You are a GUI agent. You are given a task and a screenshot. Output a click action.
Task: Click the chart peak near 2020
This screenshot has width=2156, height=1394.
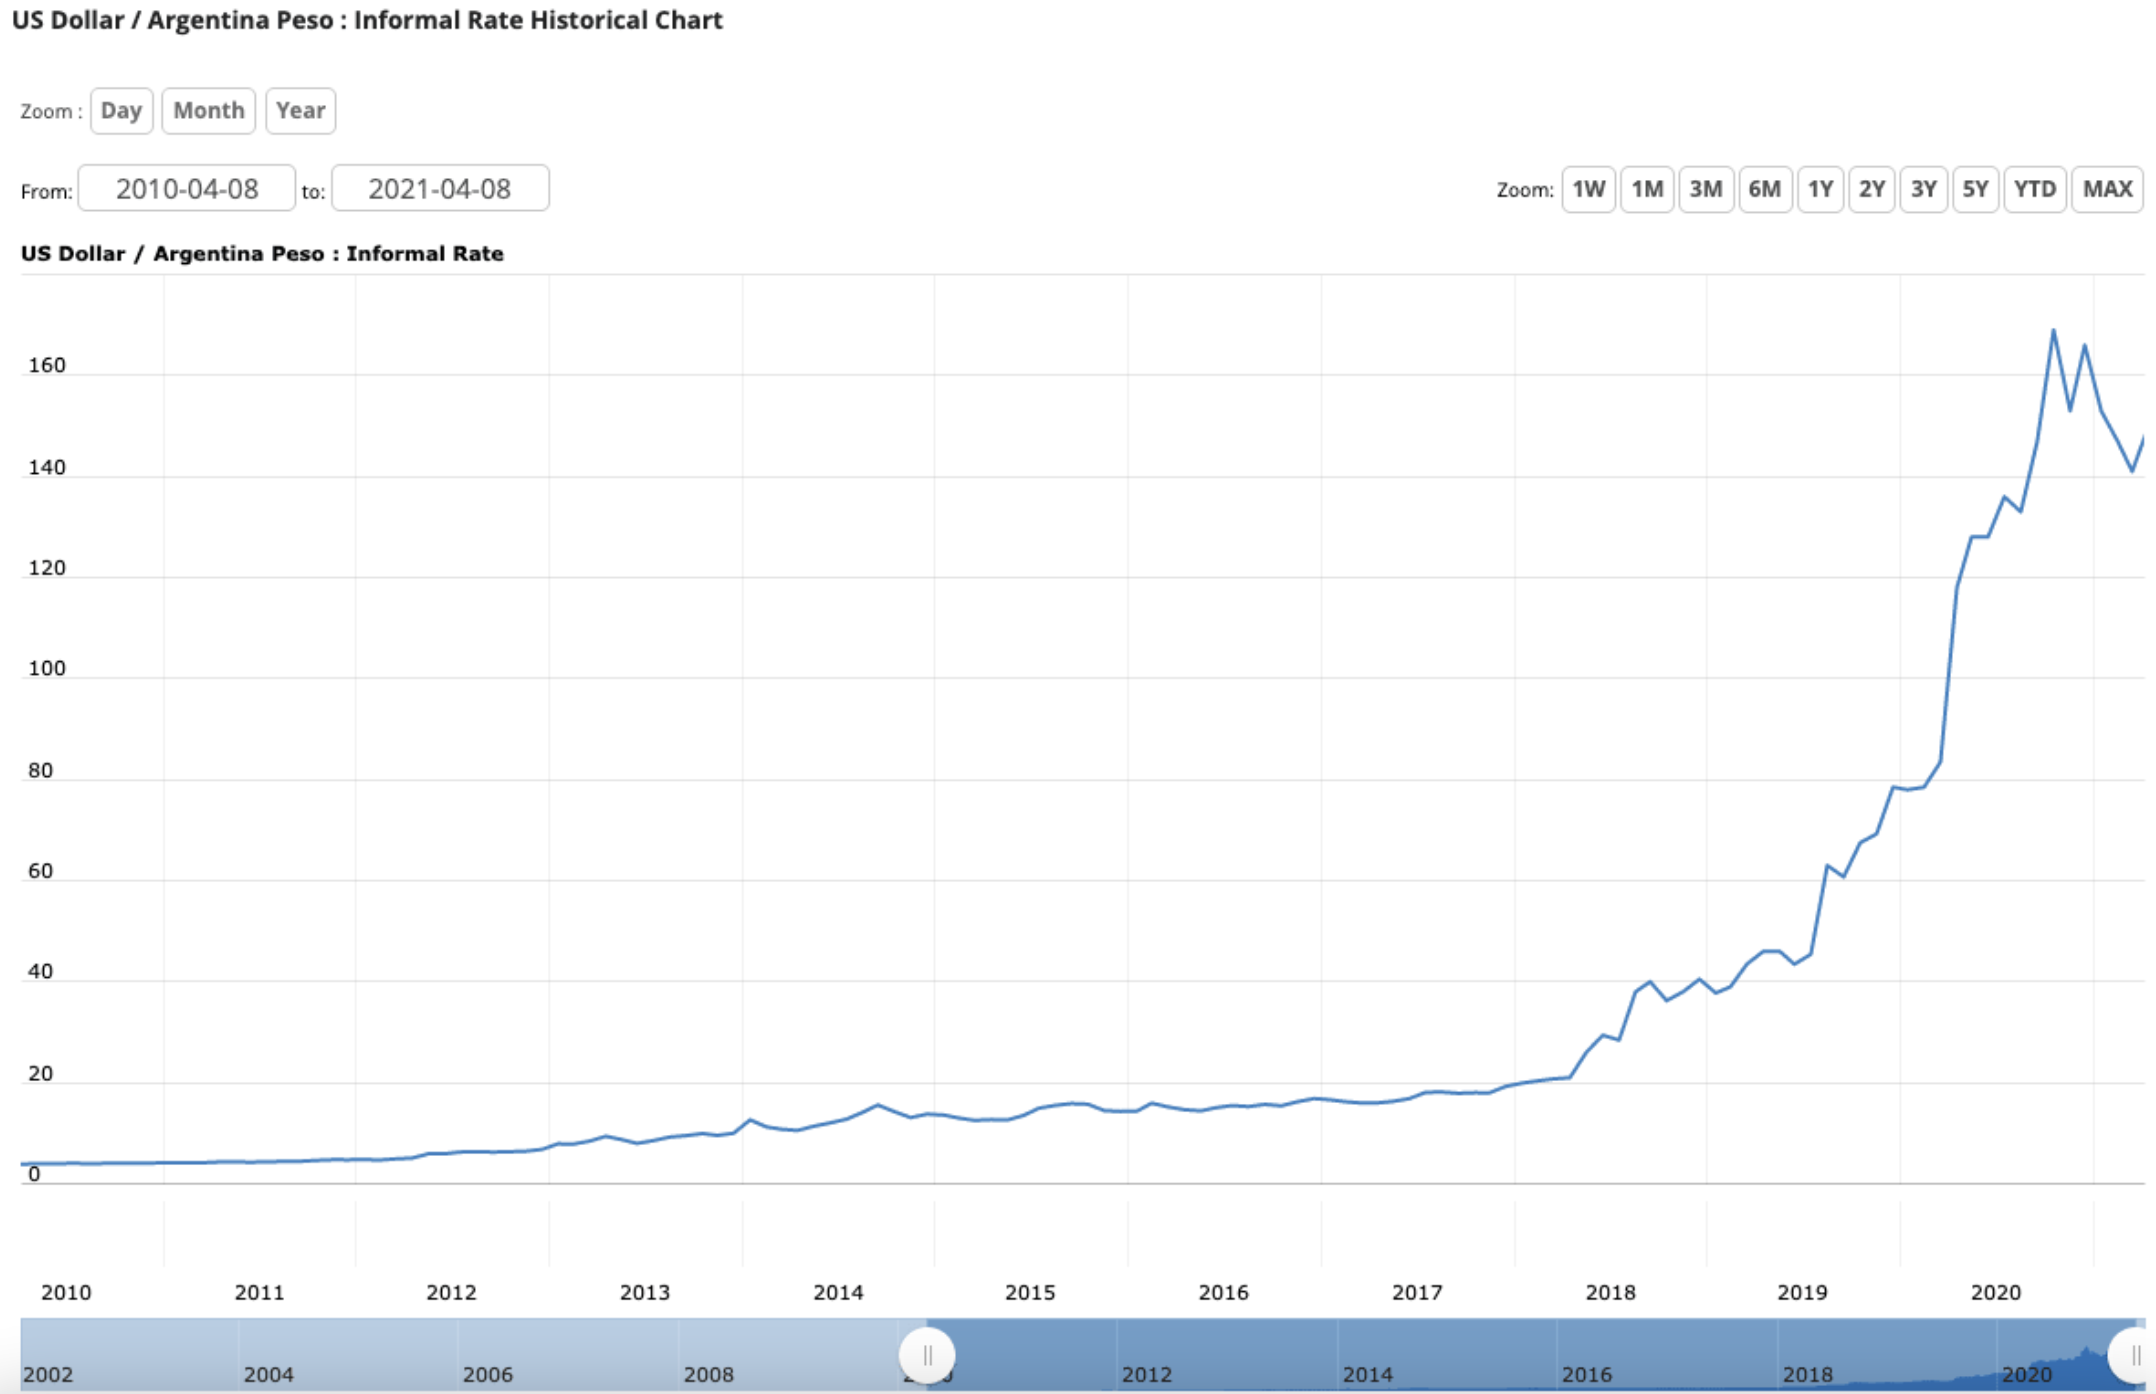[x=2053, y=331]
